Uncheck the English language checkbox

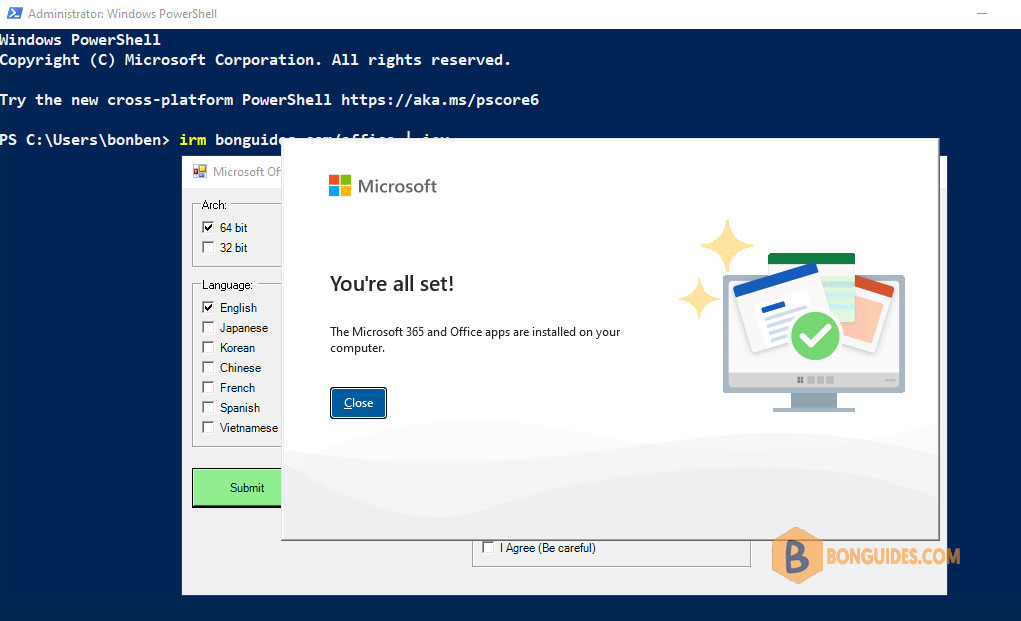click(x=208, y=307)
